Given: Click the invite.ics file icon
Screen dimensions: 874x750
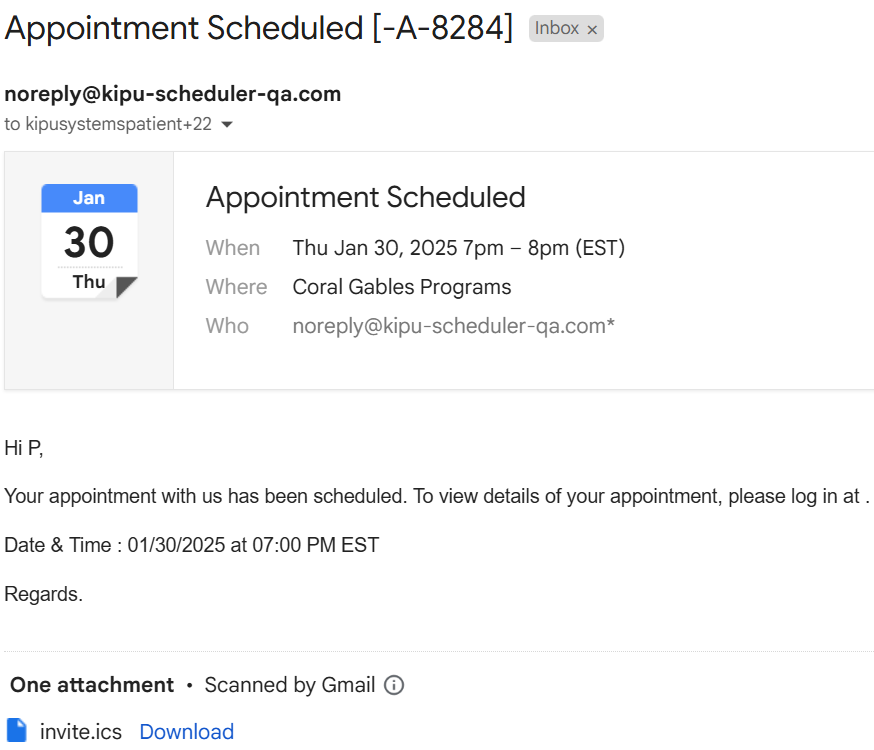Looking at the screenshot, I should 17,731.
